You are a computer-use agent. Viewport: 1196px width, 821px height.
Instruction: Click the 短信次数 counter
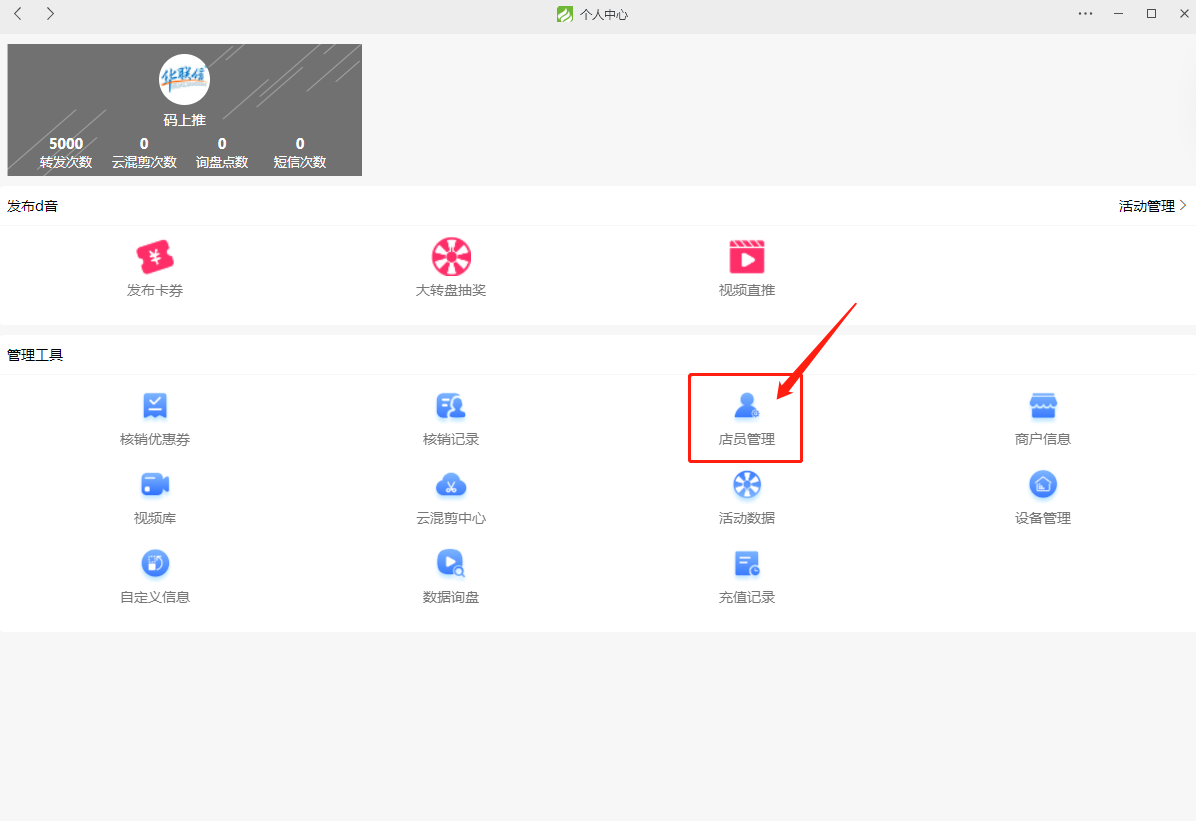(300, 153)
